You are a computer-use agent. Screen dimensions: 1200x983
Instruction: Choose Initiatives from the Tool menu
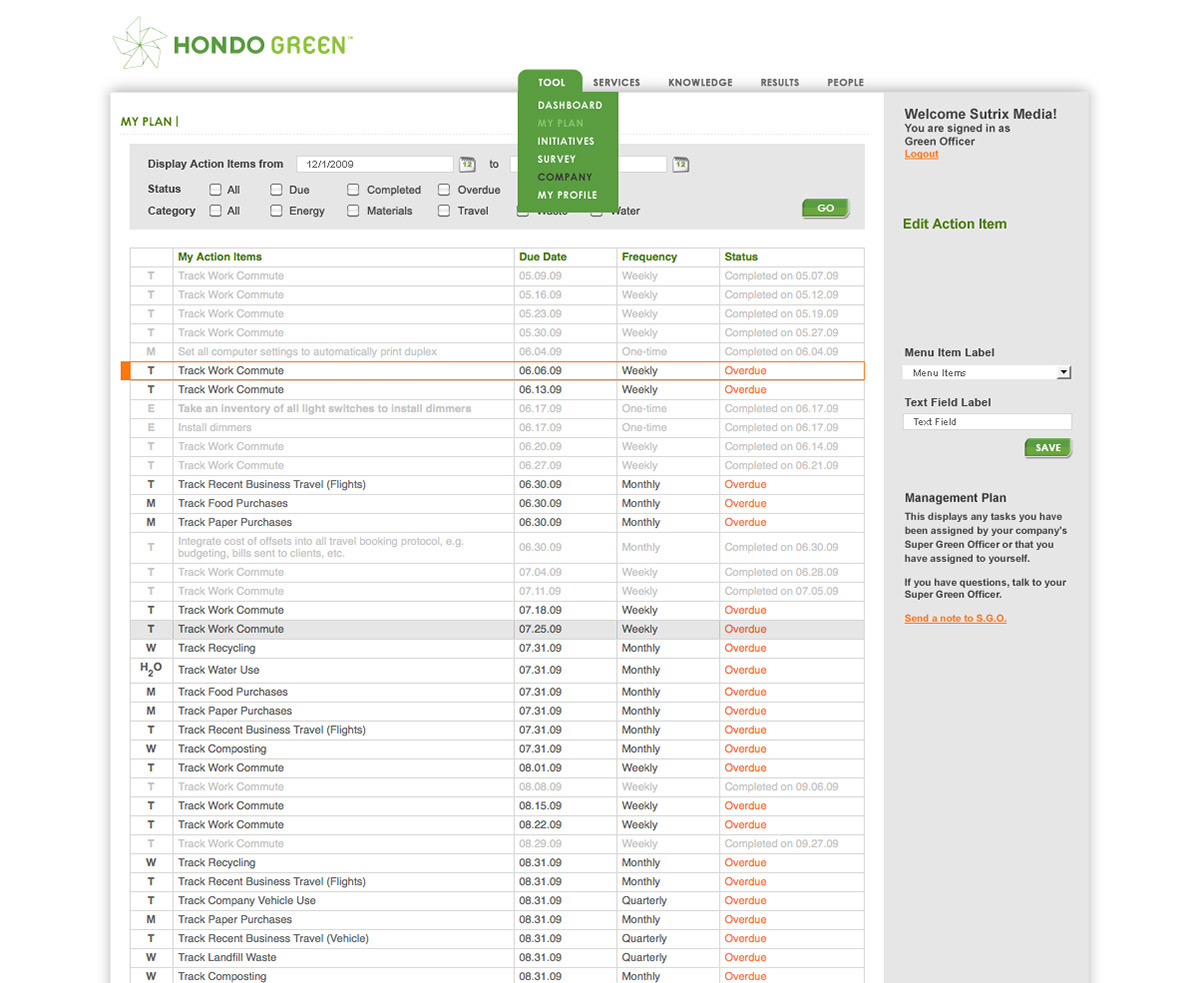566,141
